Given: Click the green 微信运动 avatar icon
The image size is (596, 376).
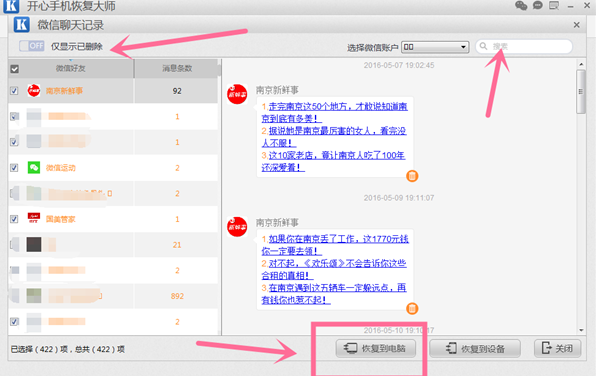Looking at the screenshot, I should [x=34, y=167].
